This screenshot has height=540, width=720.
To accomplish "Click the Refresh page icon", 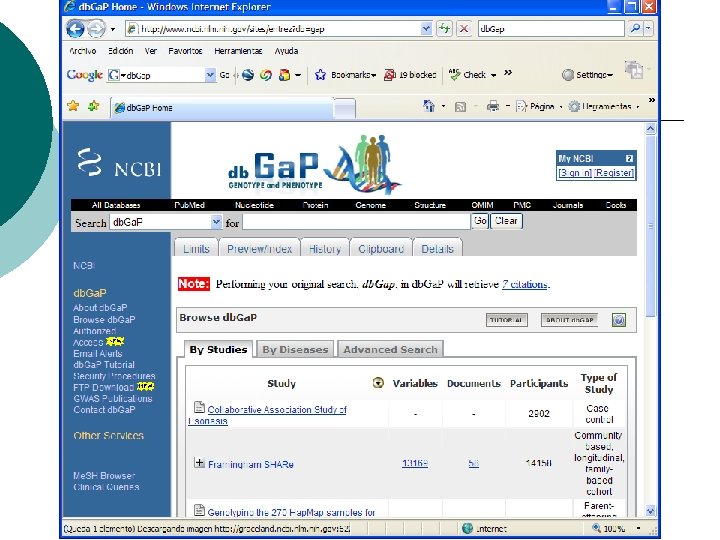I will pos(444,28).
